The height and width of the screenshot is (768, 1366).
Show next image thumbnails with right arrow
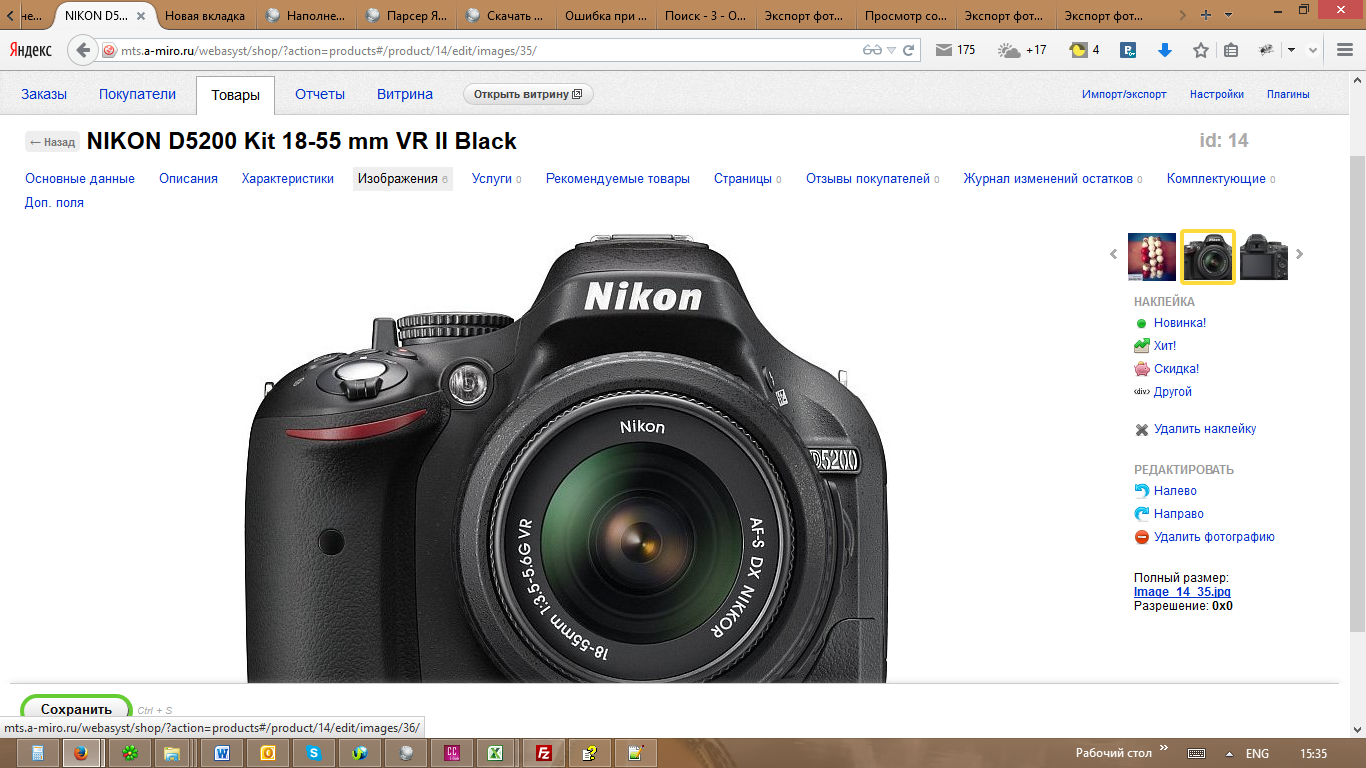click(1300, 254)
